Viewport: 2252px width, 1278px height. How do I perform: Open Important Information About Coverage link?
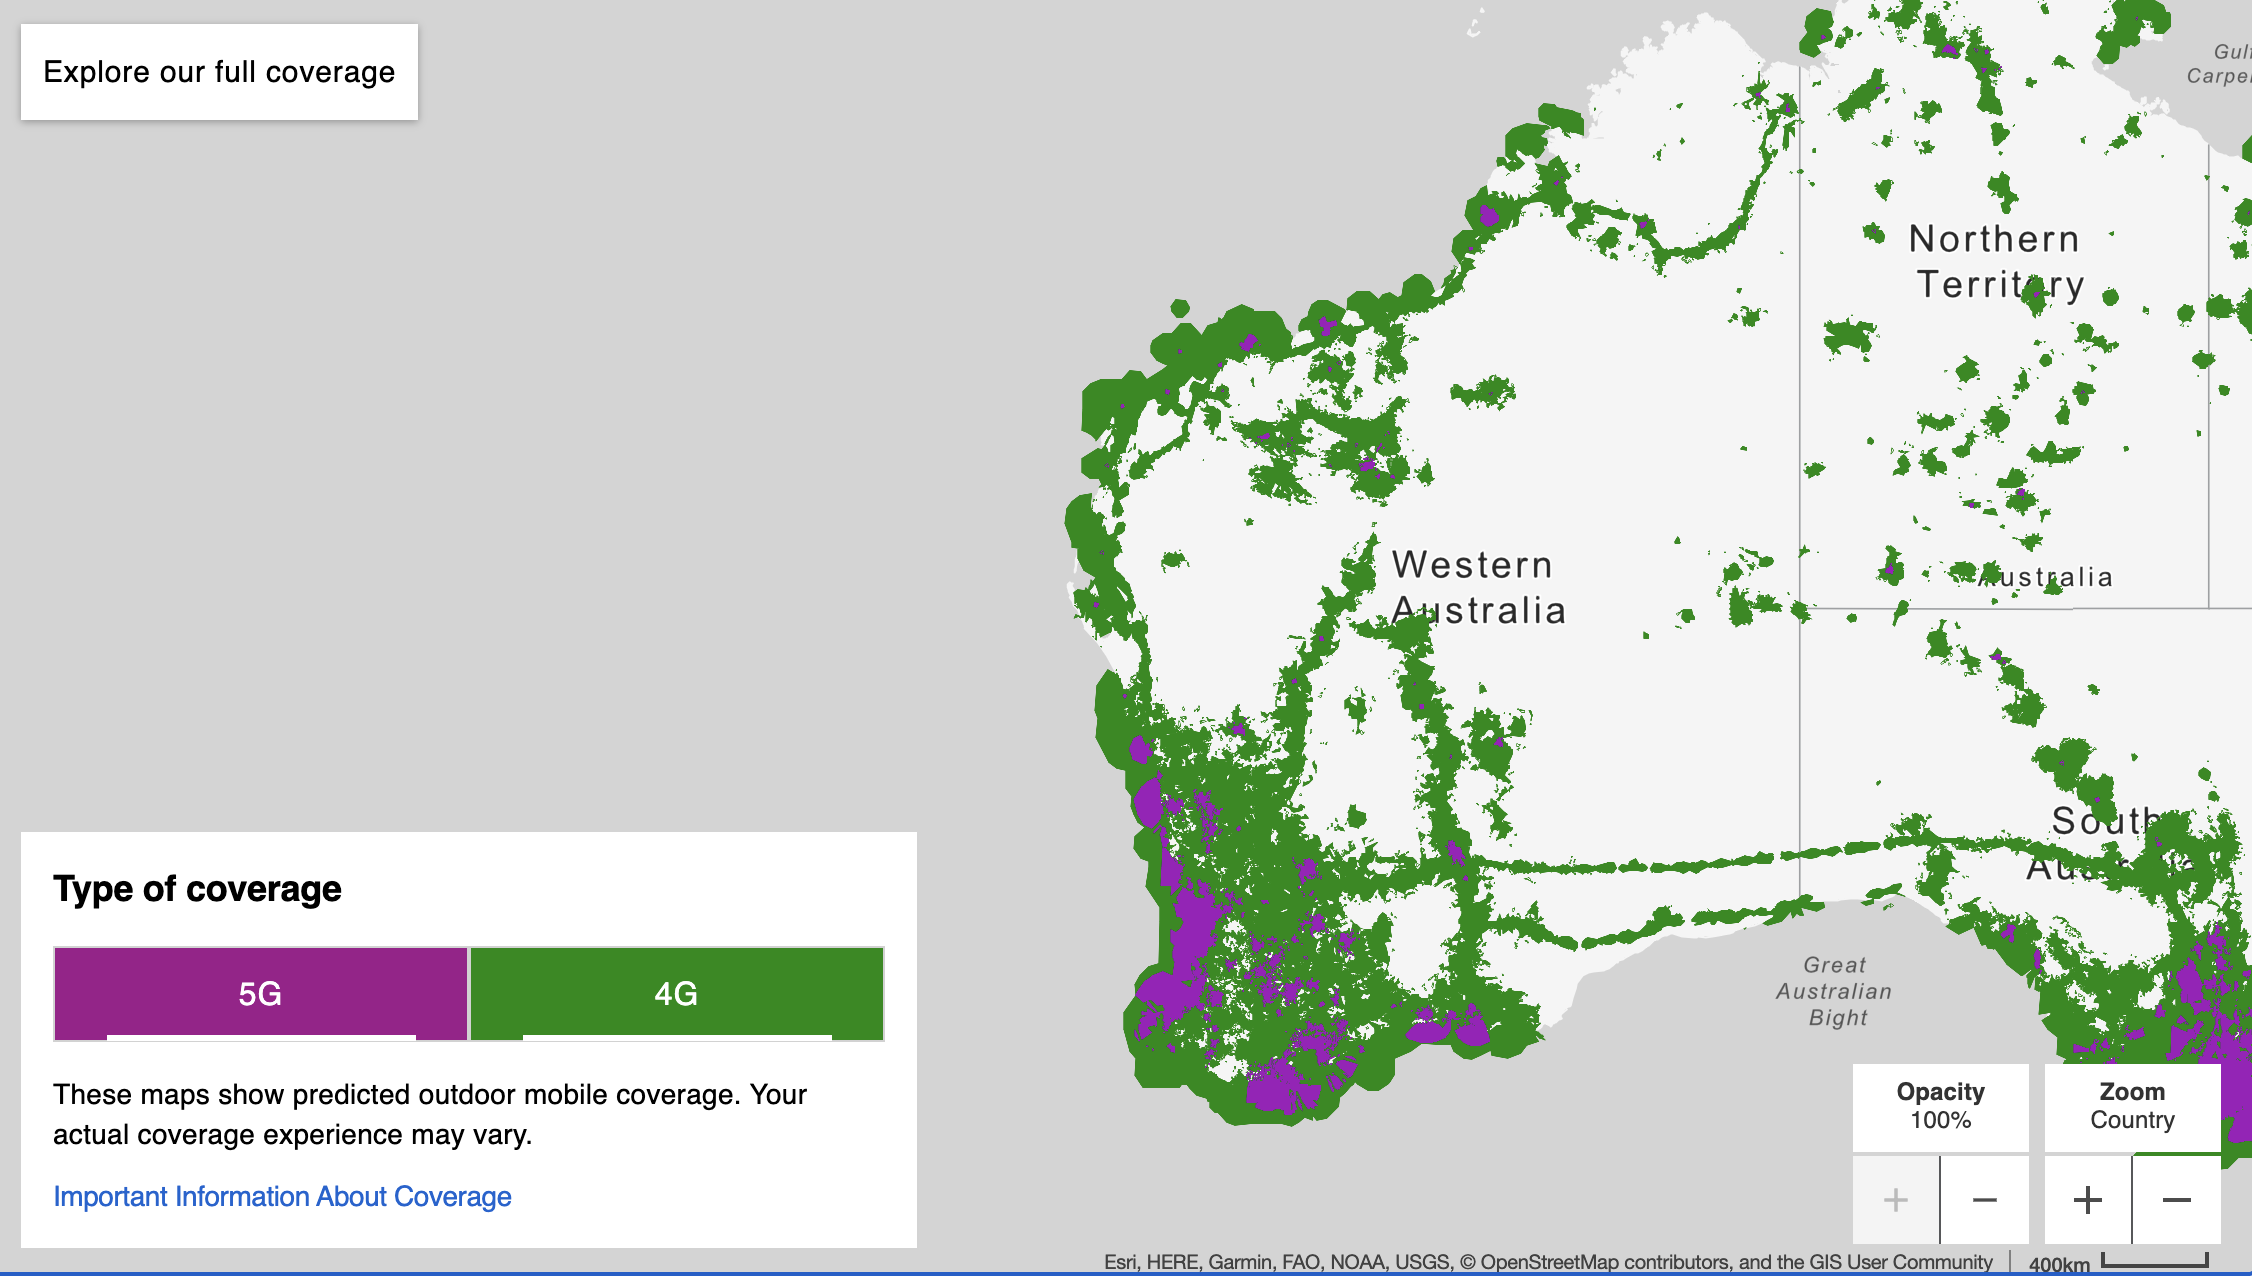282,1196
